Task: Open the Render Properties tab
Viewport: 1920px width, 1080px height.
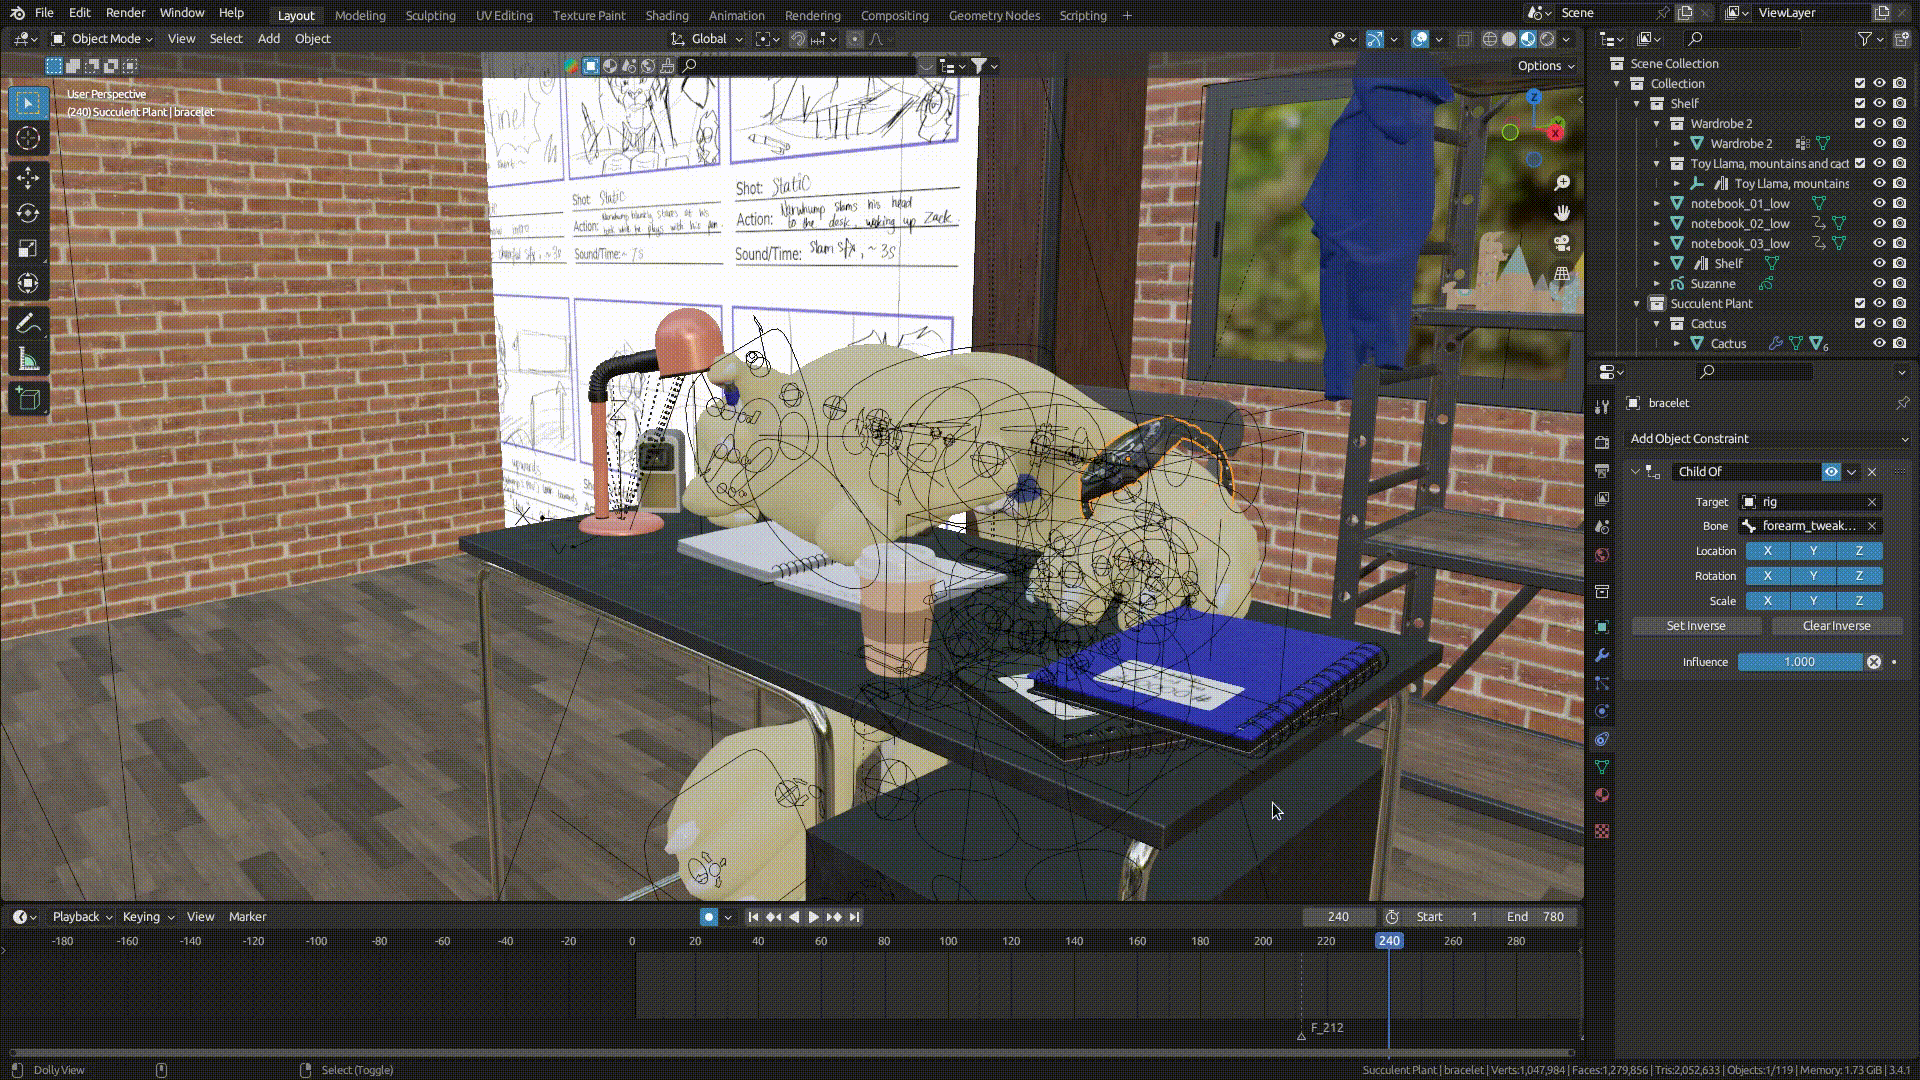Action: (x=1603, y=443)
